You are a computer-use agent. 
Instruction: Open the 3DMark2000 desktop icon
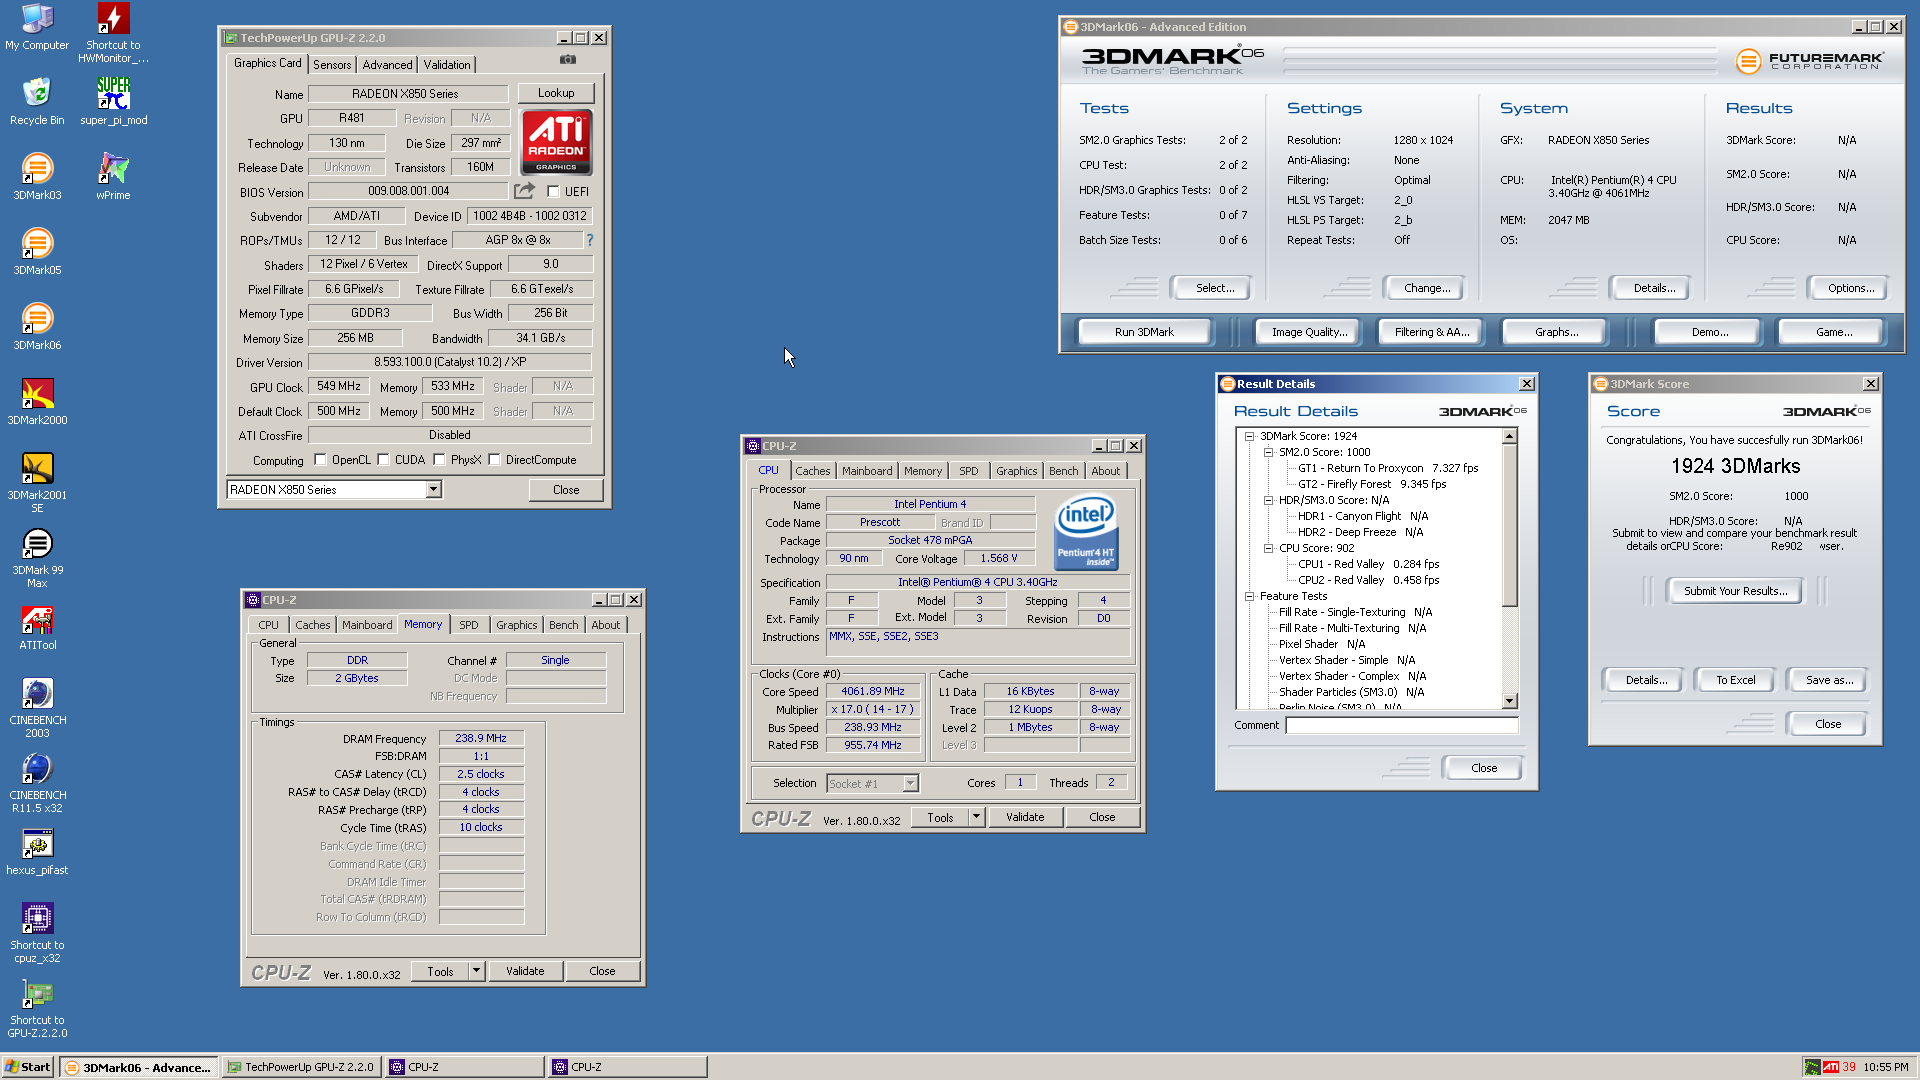click(37, 401)
